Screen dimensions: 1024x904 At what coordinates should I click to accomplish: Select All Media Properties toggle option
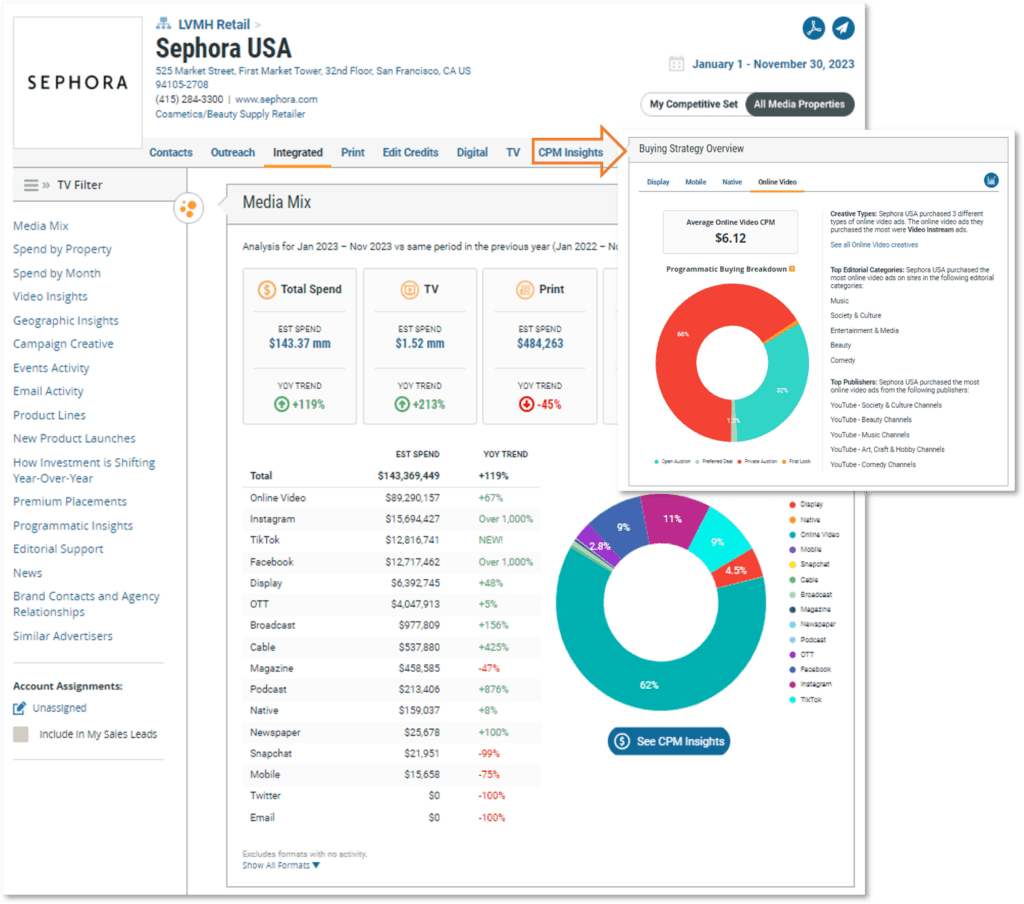point(799,105)
